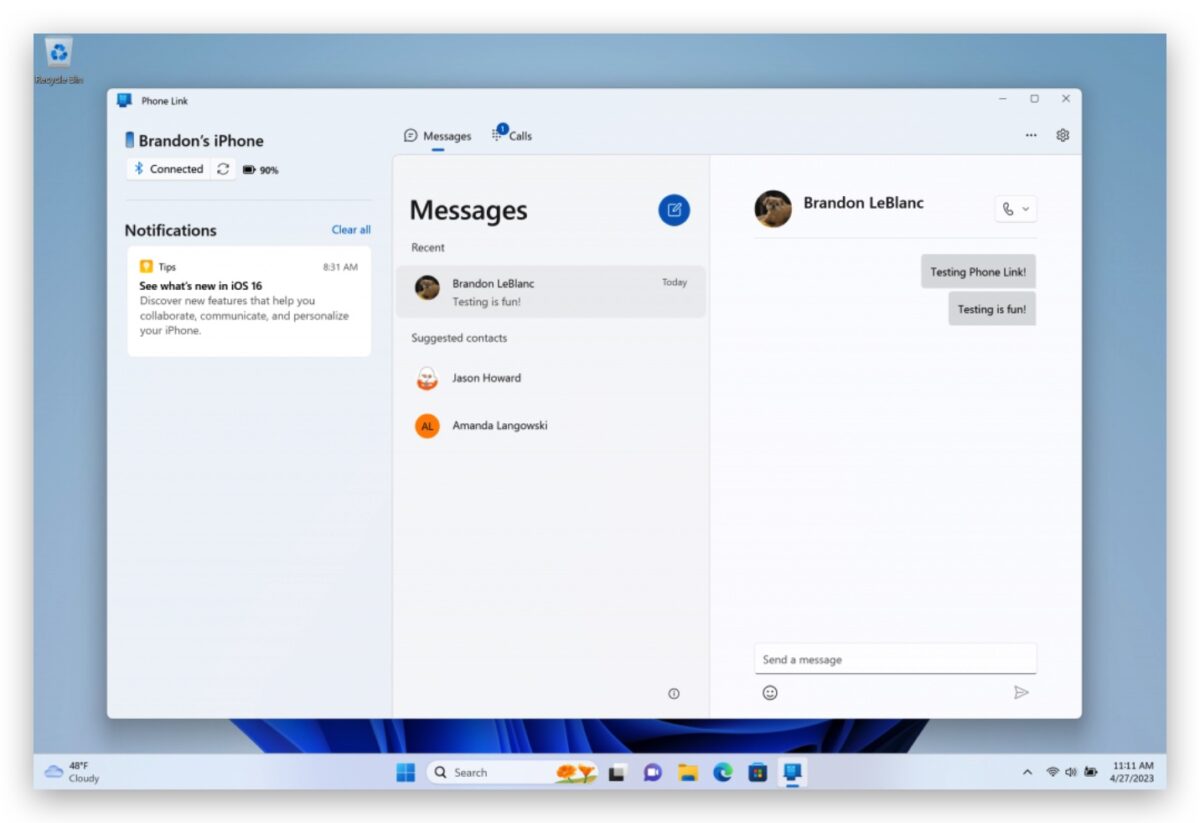Click the taskbar Search box
This screenshot has height=823, width=1200.
point(514,772)
